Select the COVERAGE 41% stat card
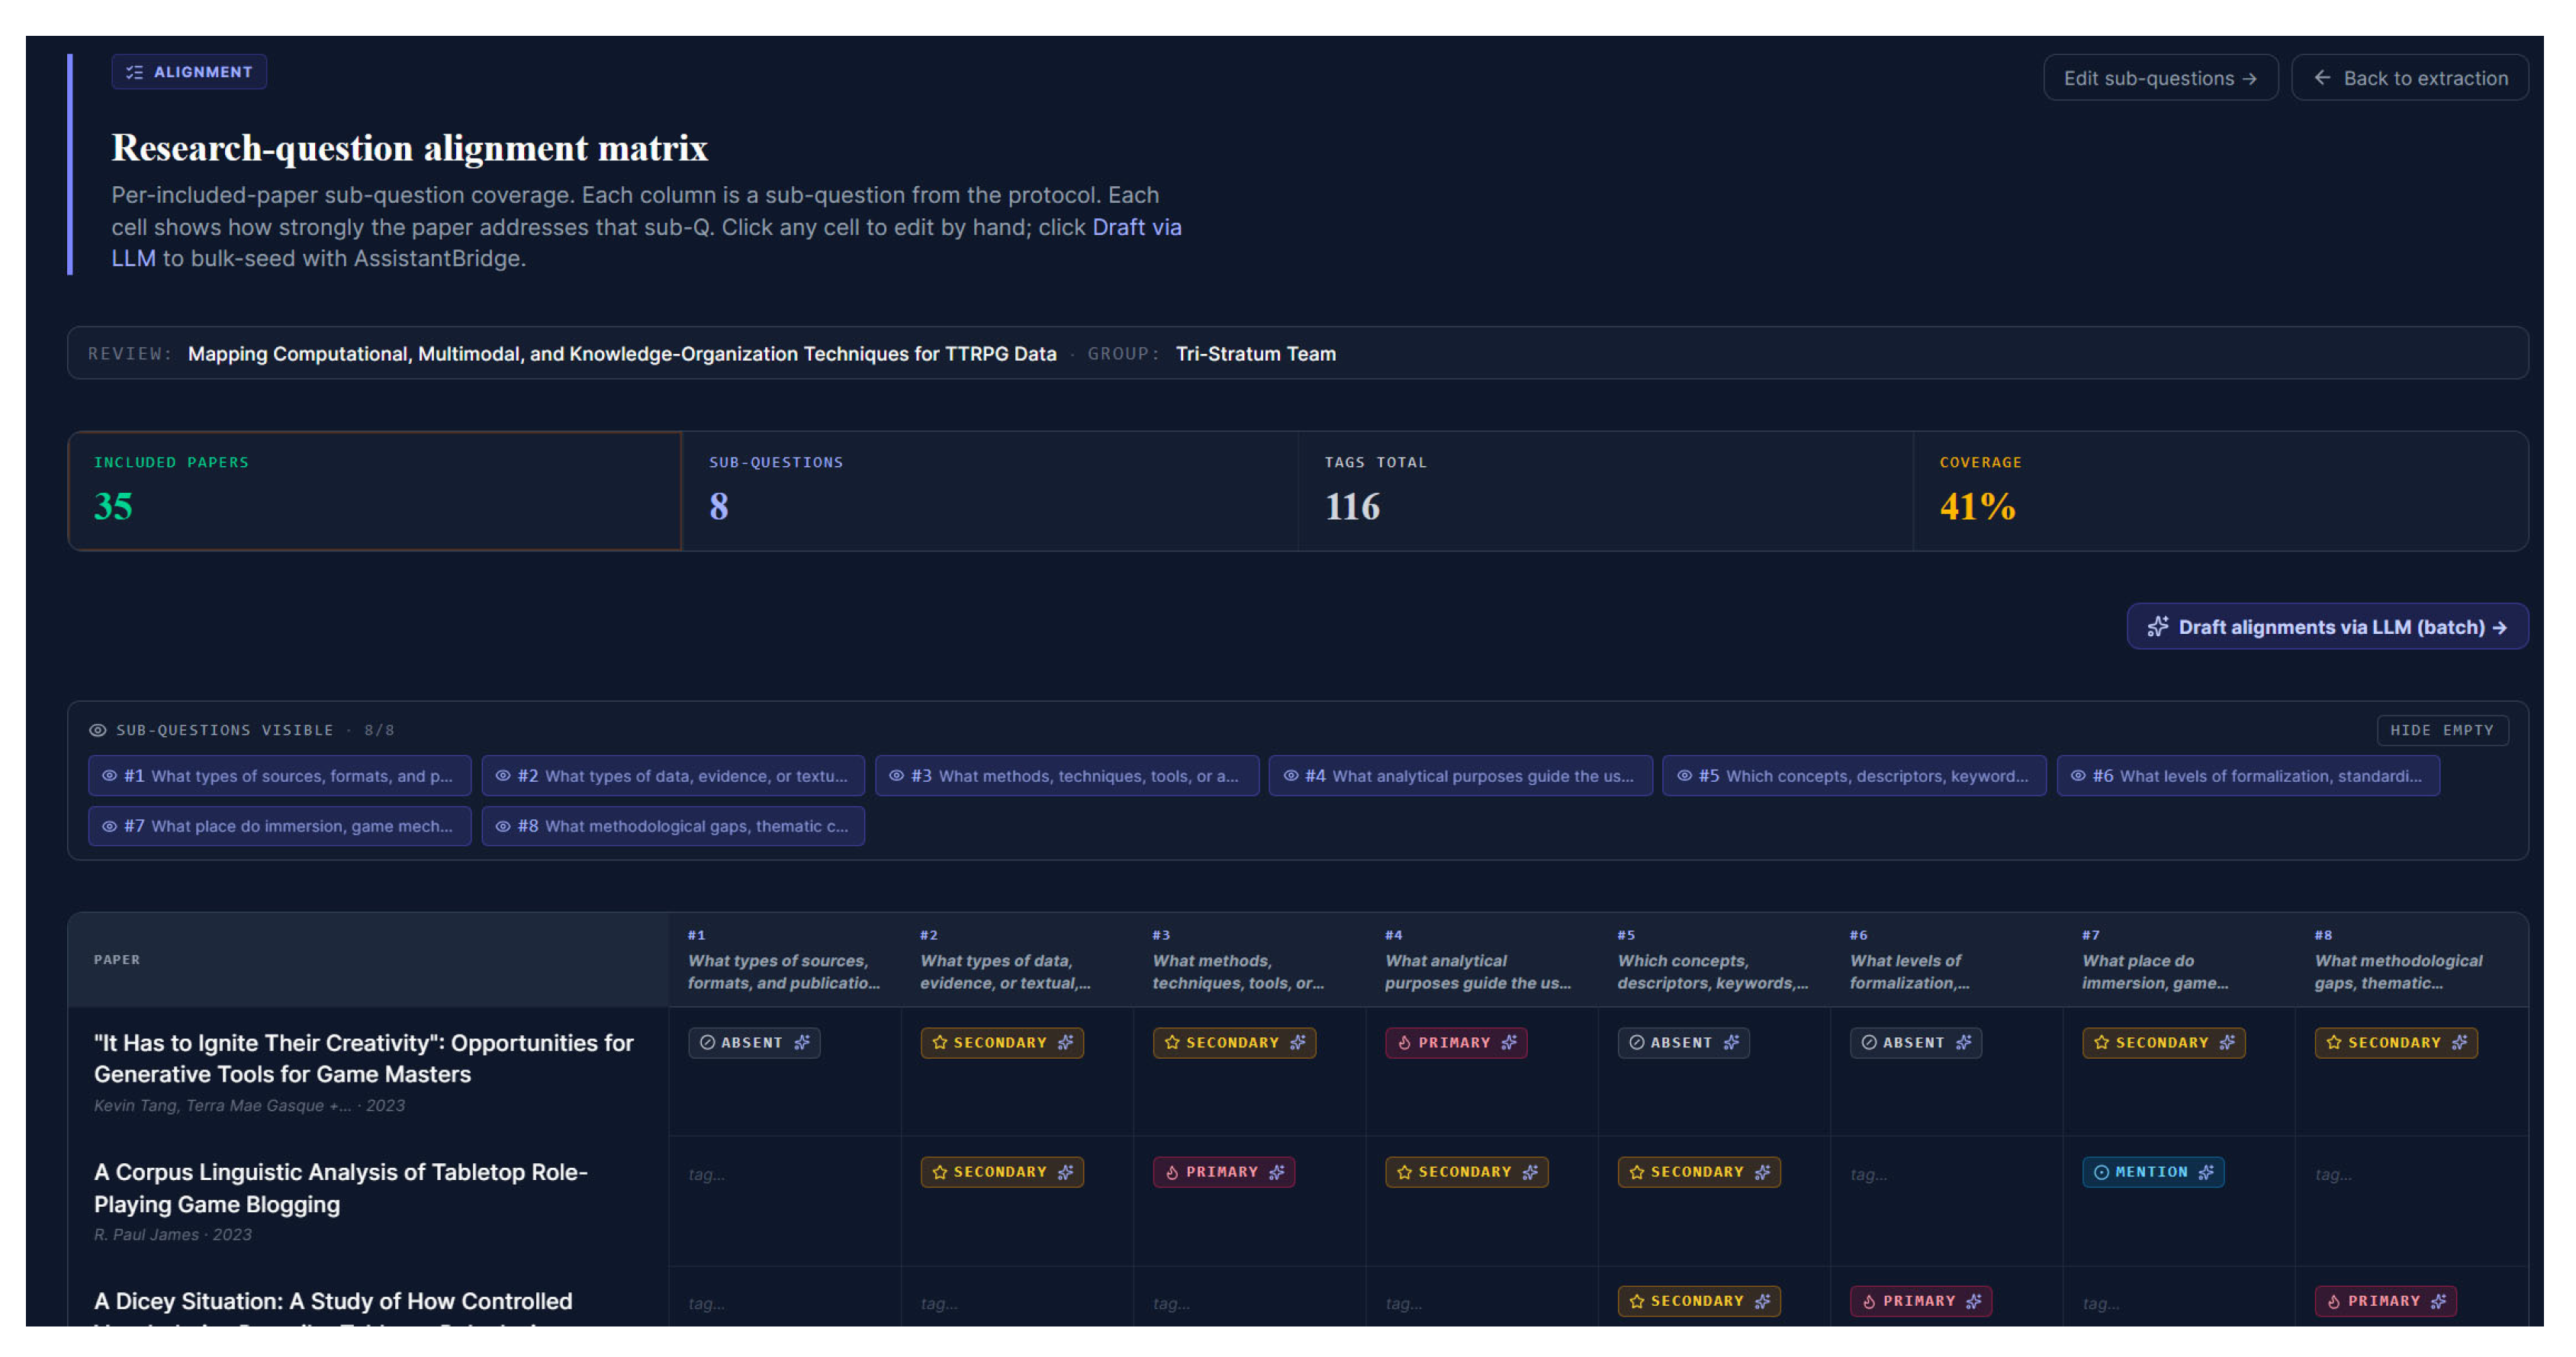 pyautogui.click(x=2220, y=491)
